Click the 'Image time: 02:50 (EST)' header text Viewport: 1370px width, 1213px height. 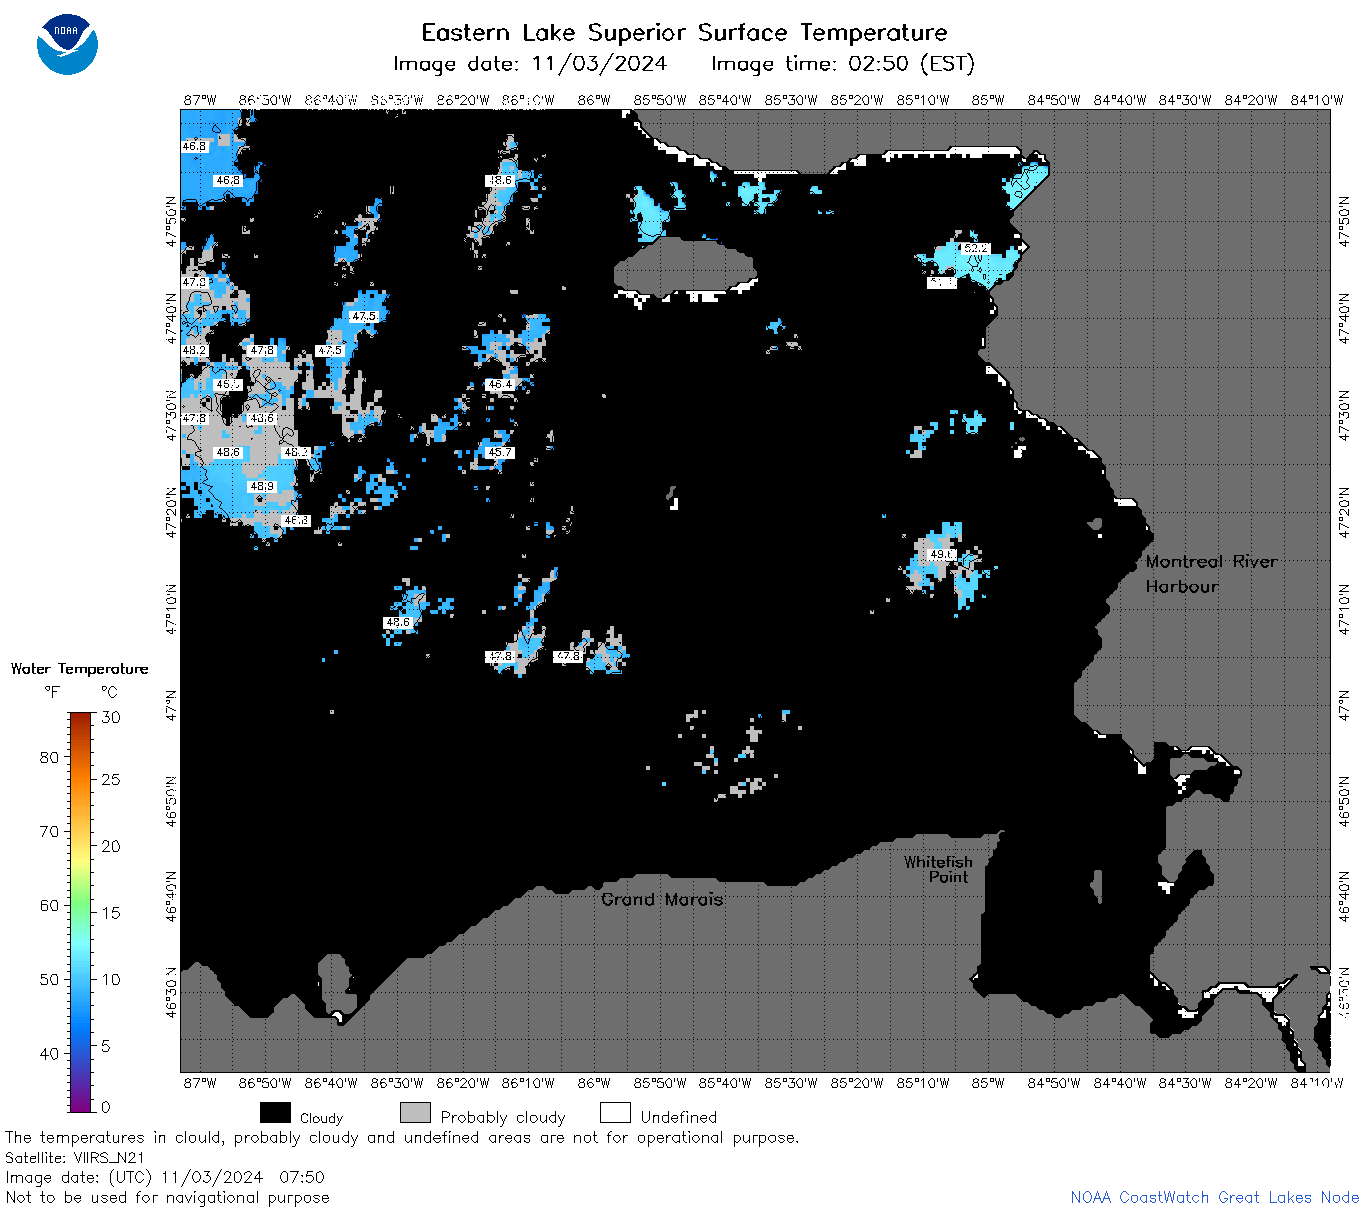pyautogui.click(x=843, y=64)
